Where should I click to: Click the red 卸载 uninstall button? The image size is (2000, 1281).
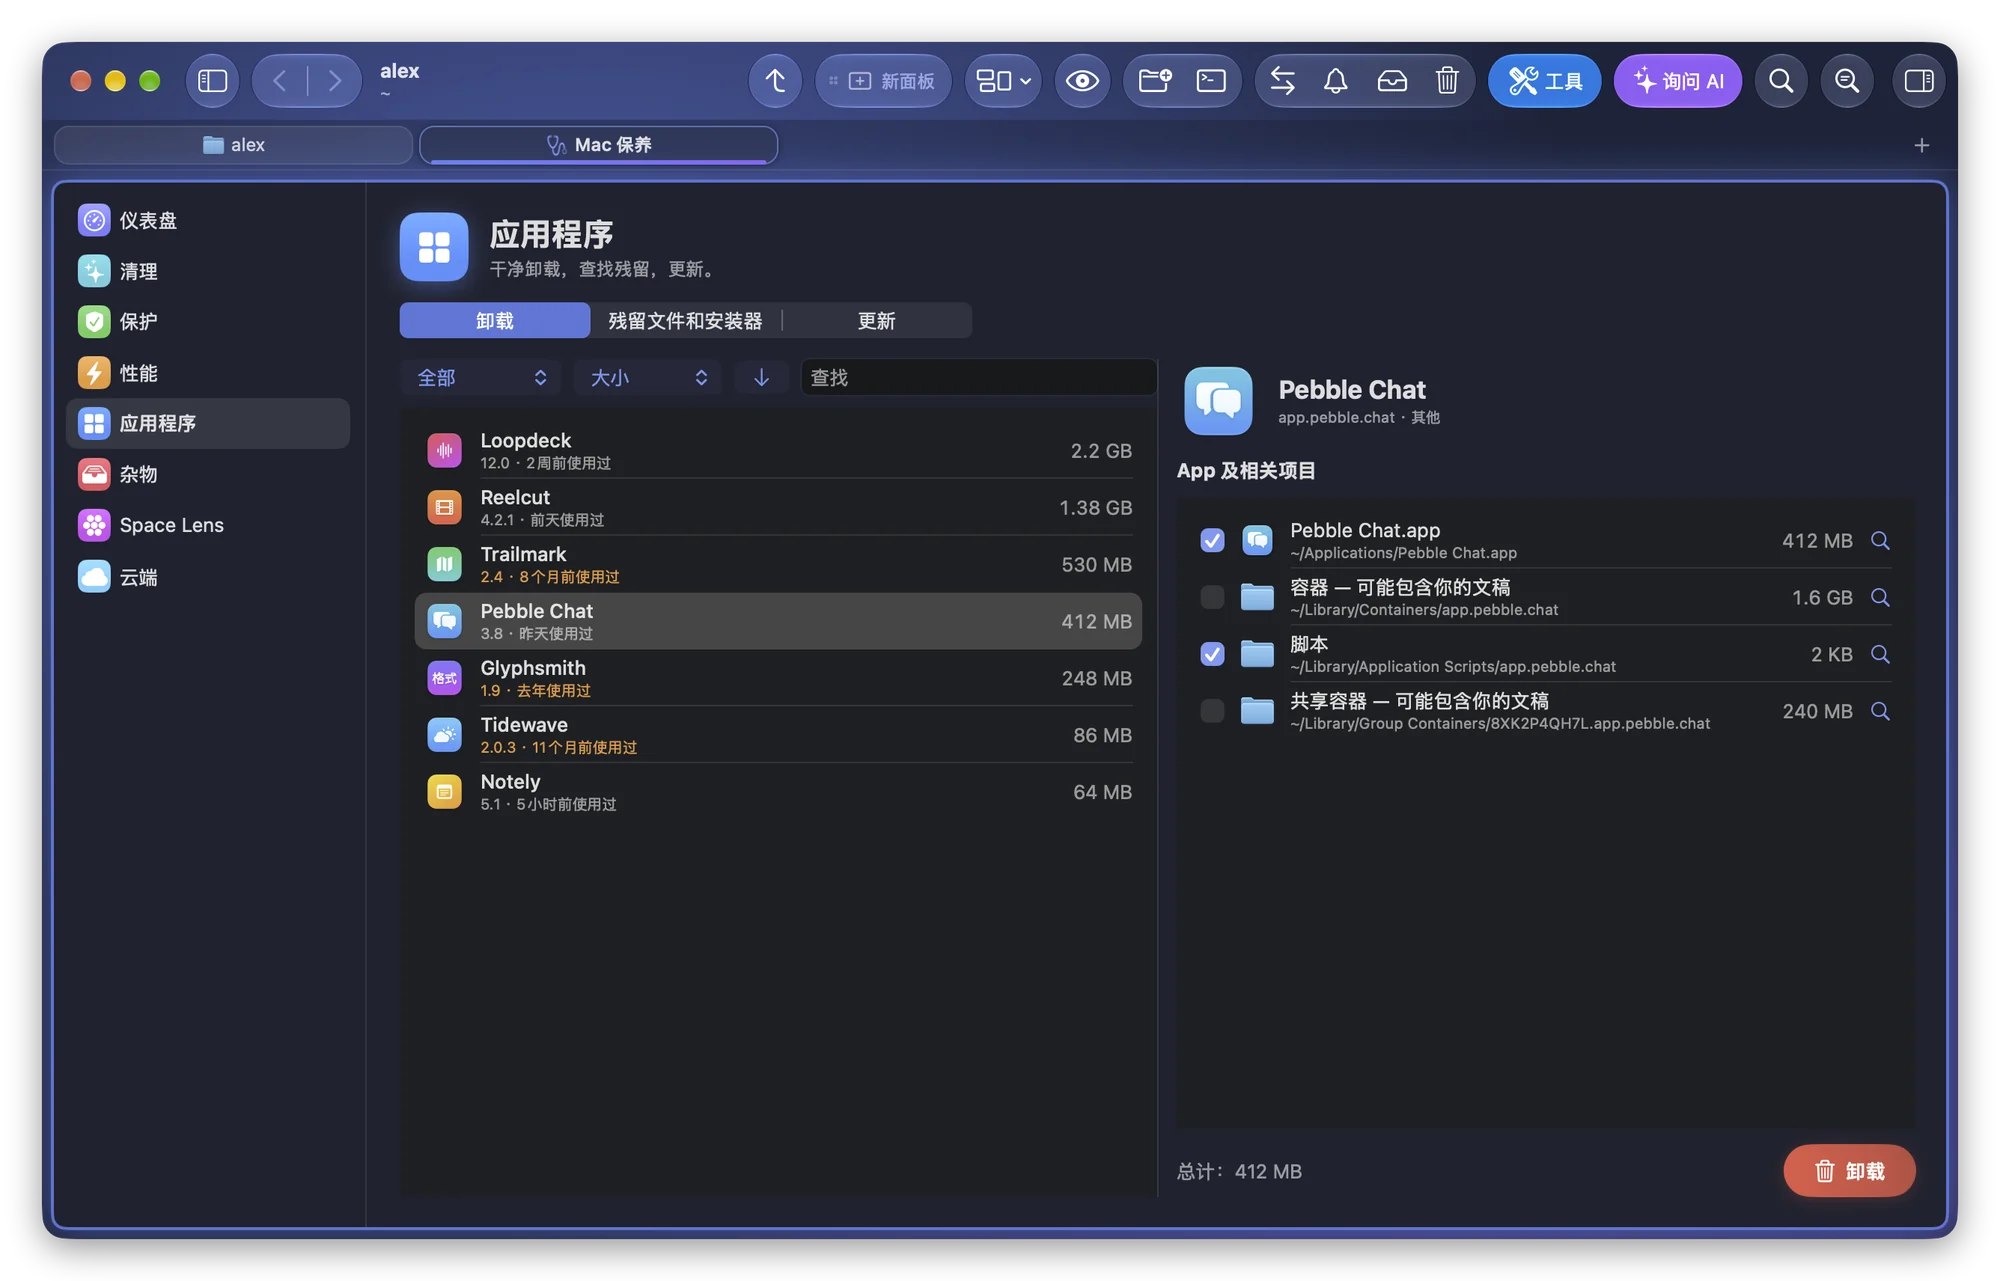coord(1849,1170)
